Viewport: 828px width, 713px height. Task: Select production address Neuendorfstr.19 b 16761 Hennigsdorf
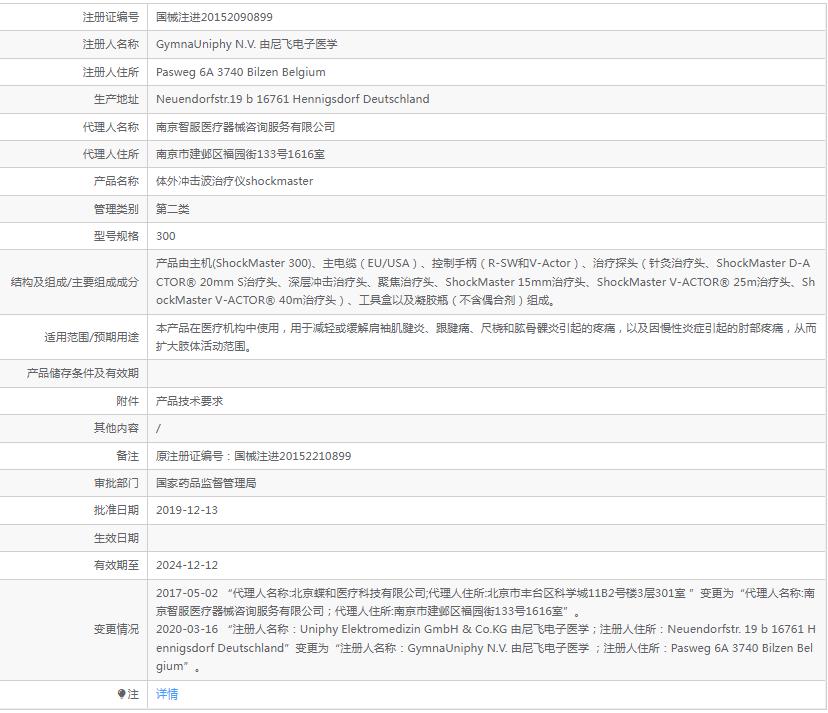point(293,99)
